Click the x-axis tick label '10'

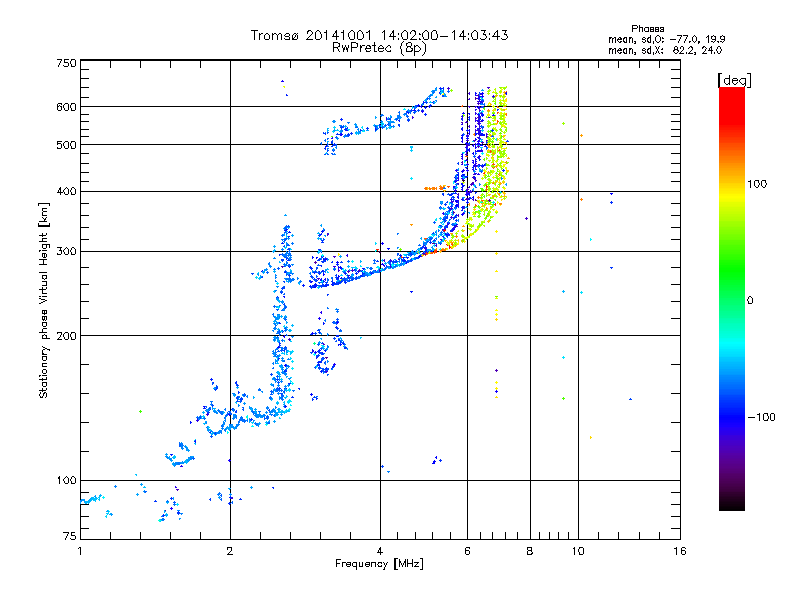tap(578, 551)
